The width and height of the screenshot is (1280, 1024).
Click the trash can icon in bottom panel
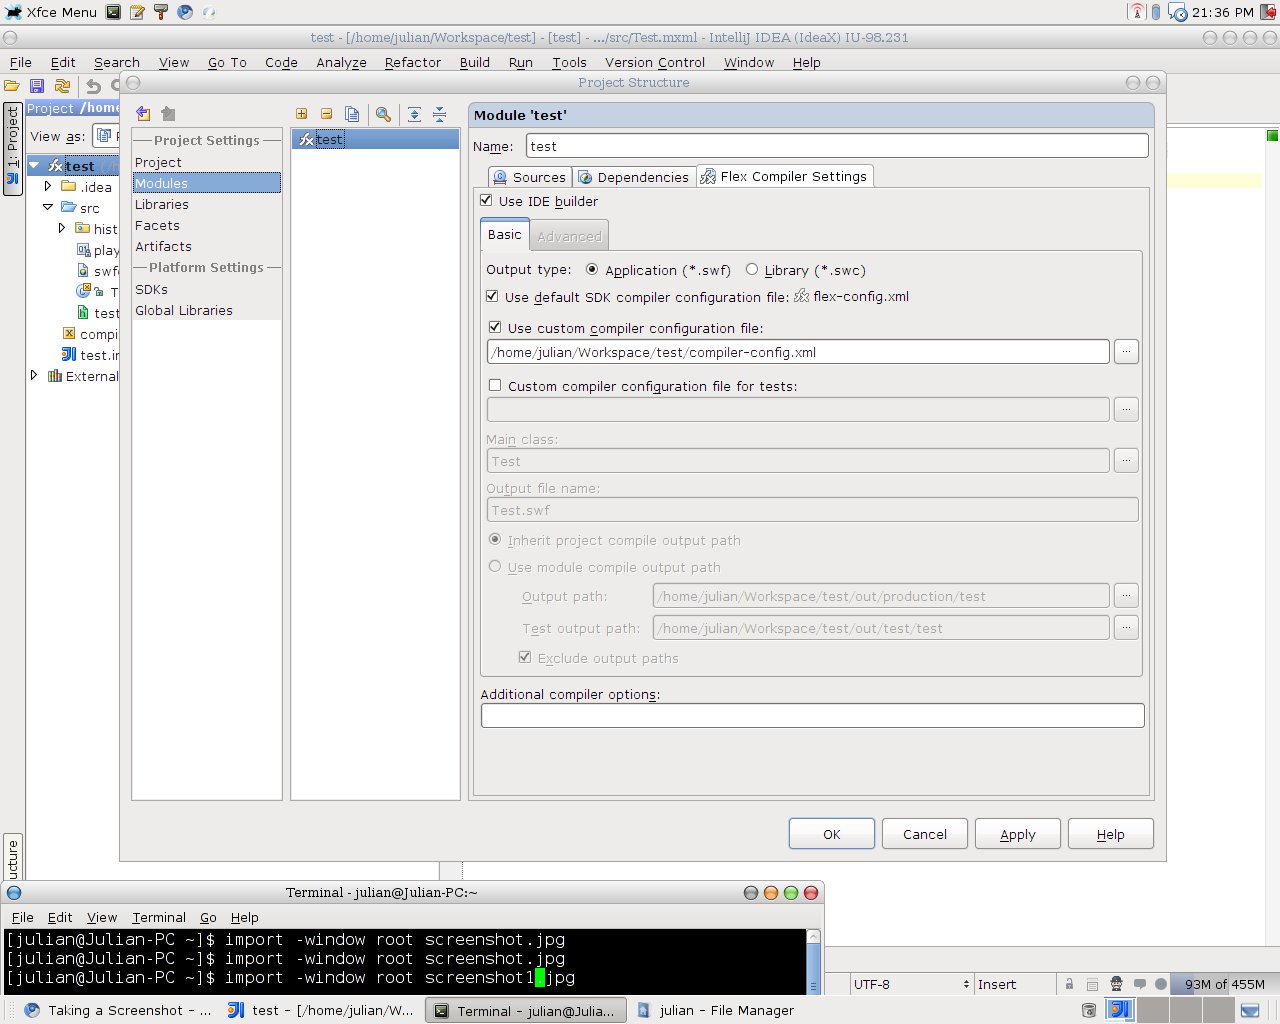click(x=1089, y=1010)
